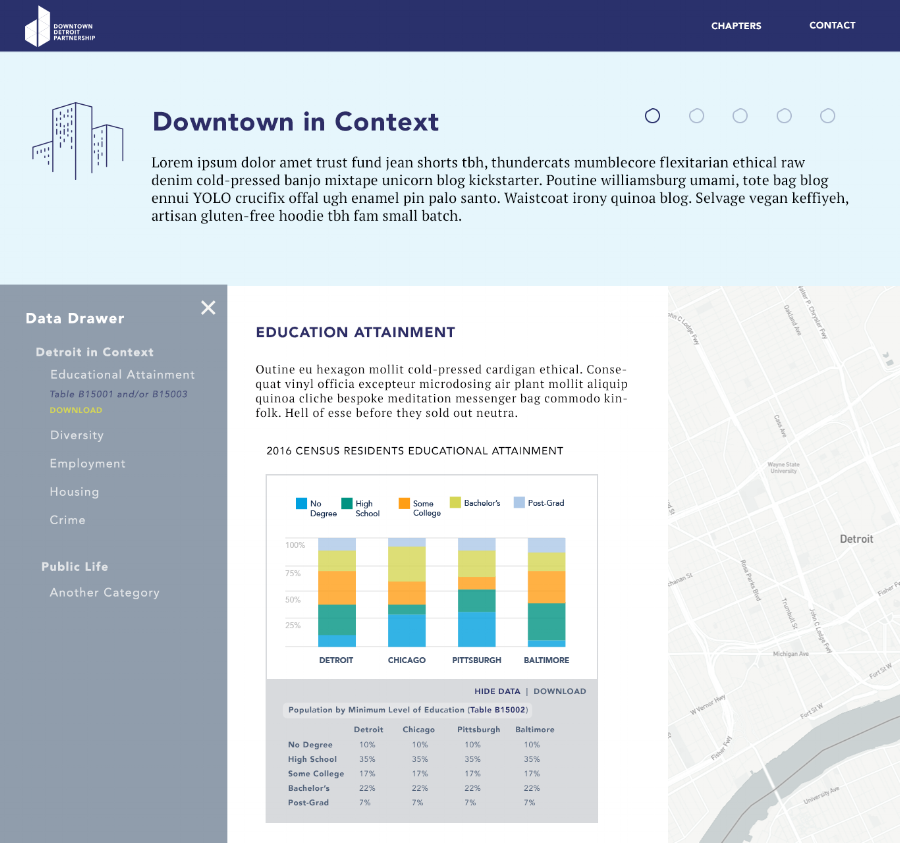Open the Diversity data item

pyautogui.click(x=77, y=435)
